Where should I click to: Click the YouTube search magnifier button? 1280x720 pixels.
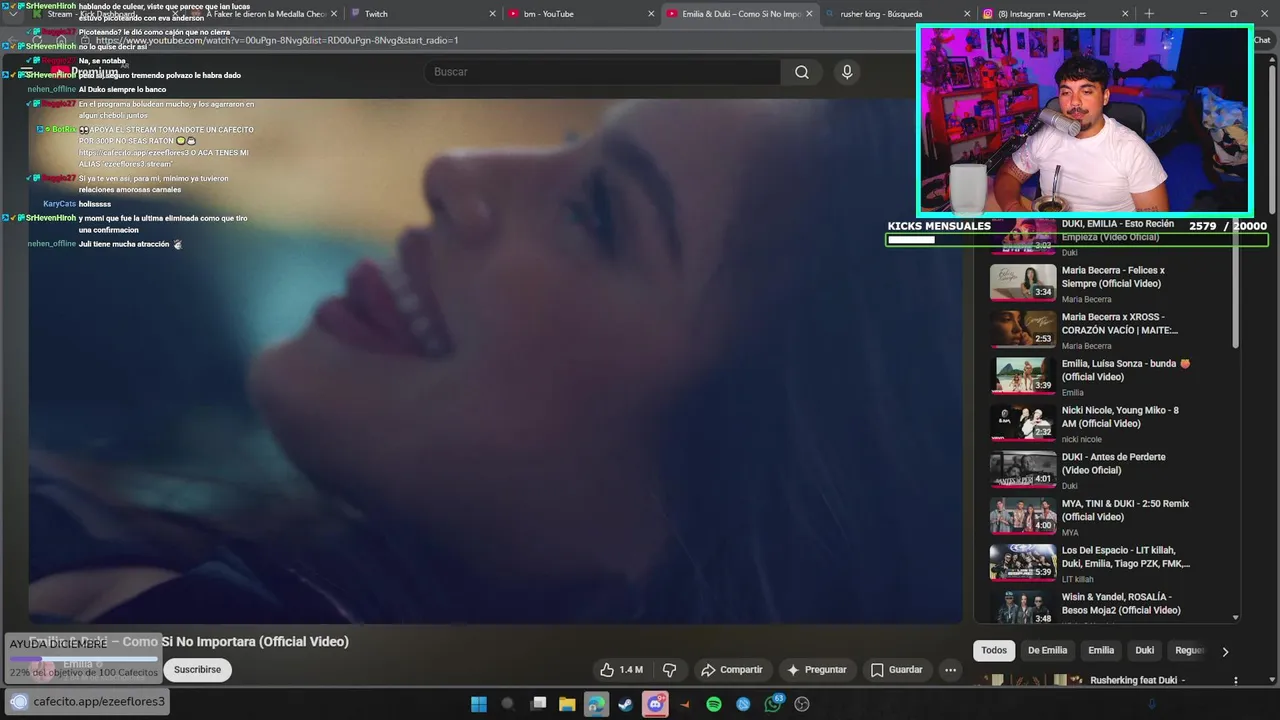pos(802,72)
